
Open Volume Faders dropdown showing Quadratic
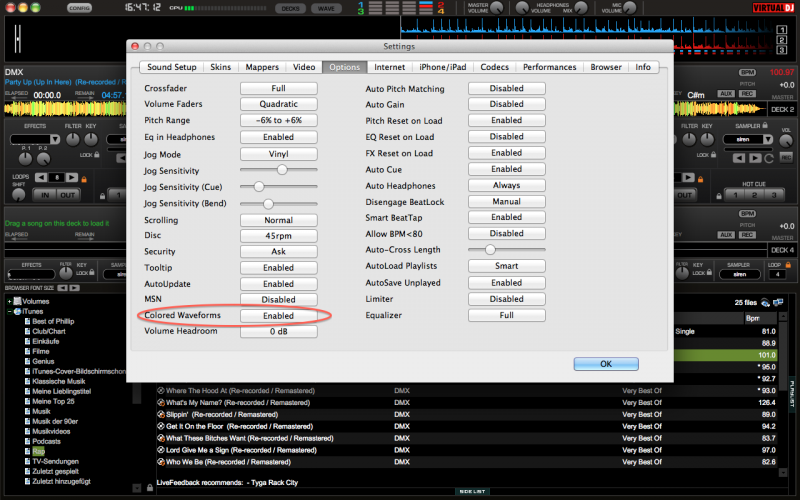click(279, 104)
